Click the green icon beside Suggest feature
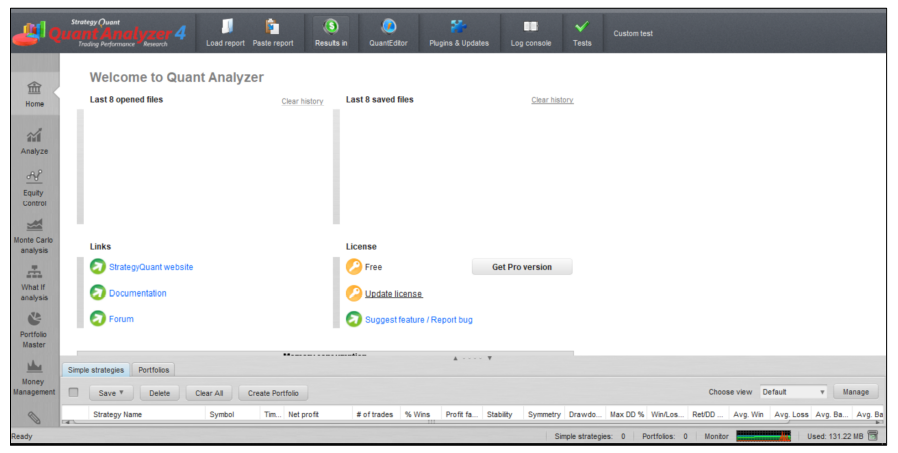Screen dimensions: 898x453 coord(354,319)
